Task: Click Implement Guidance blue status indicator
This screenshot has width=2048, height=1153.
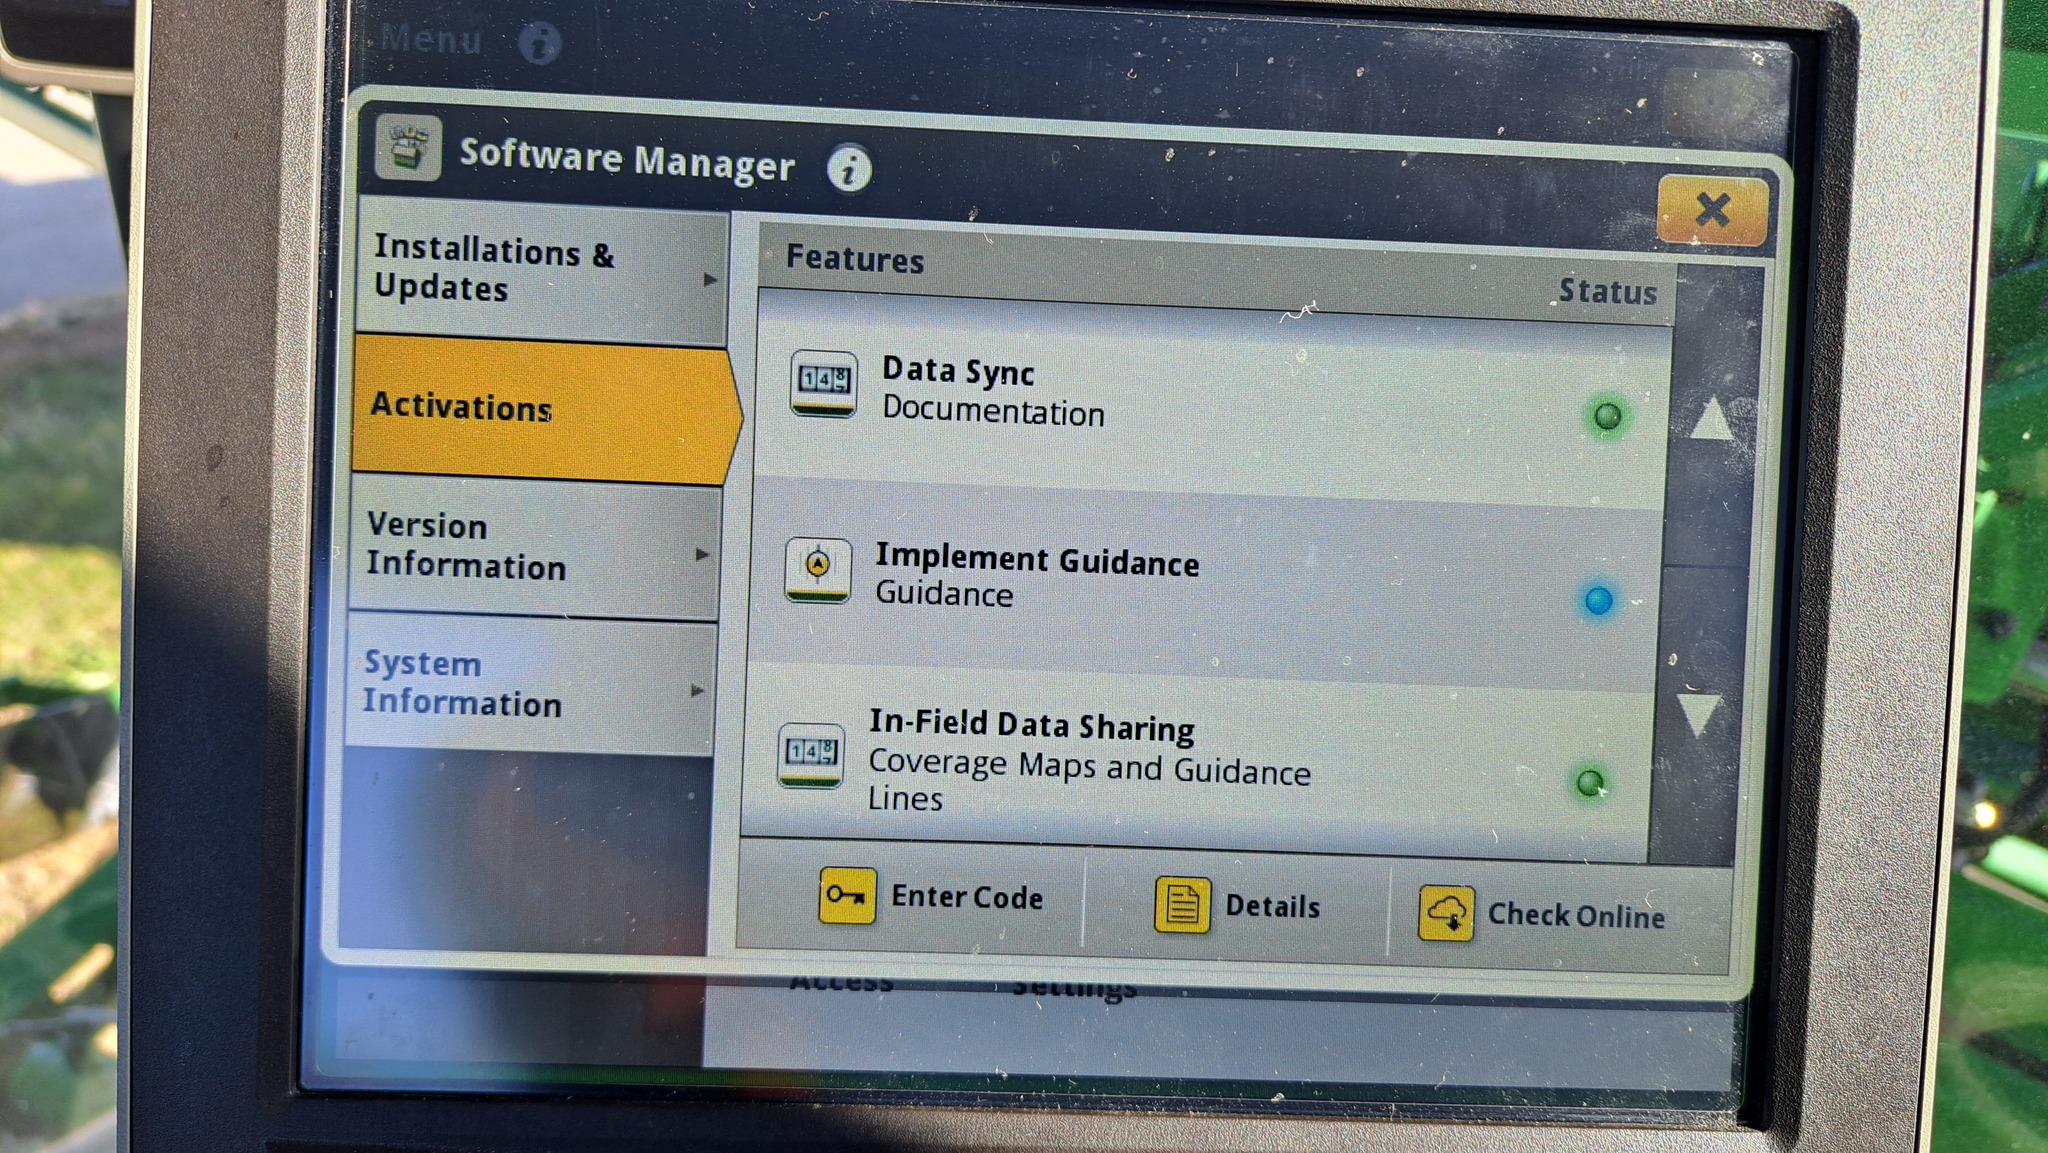Action: coord(1598,600)
